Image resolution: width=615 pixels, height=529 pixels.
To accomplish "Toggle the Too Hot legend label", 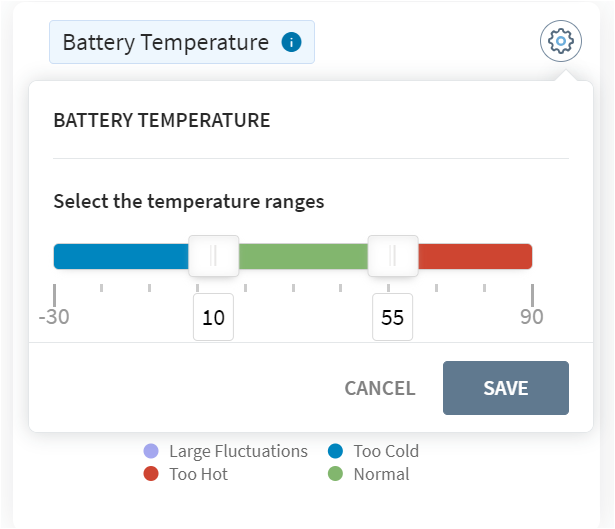I will click(x=198, y=474).
